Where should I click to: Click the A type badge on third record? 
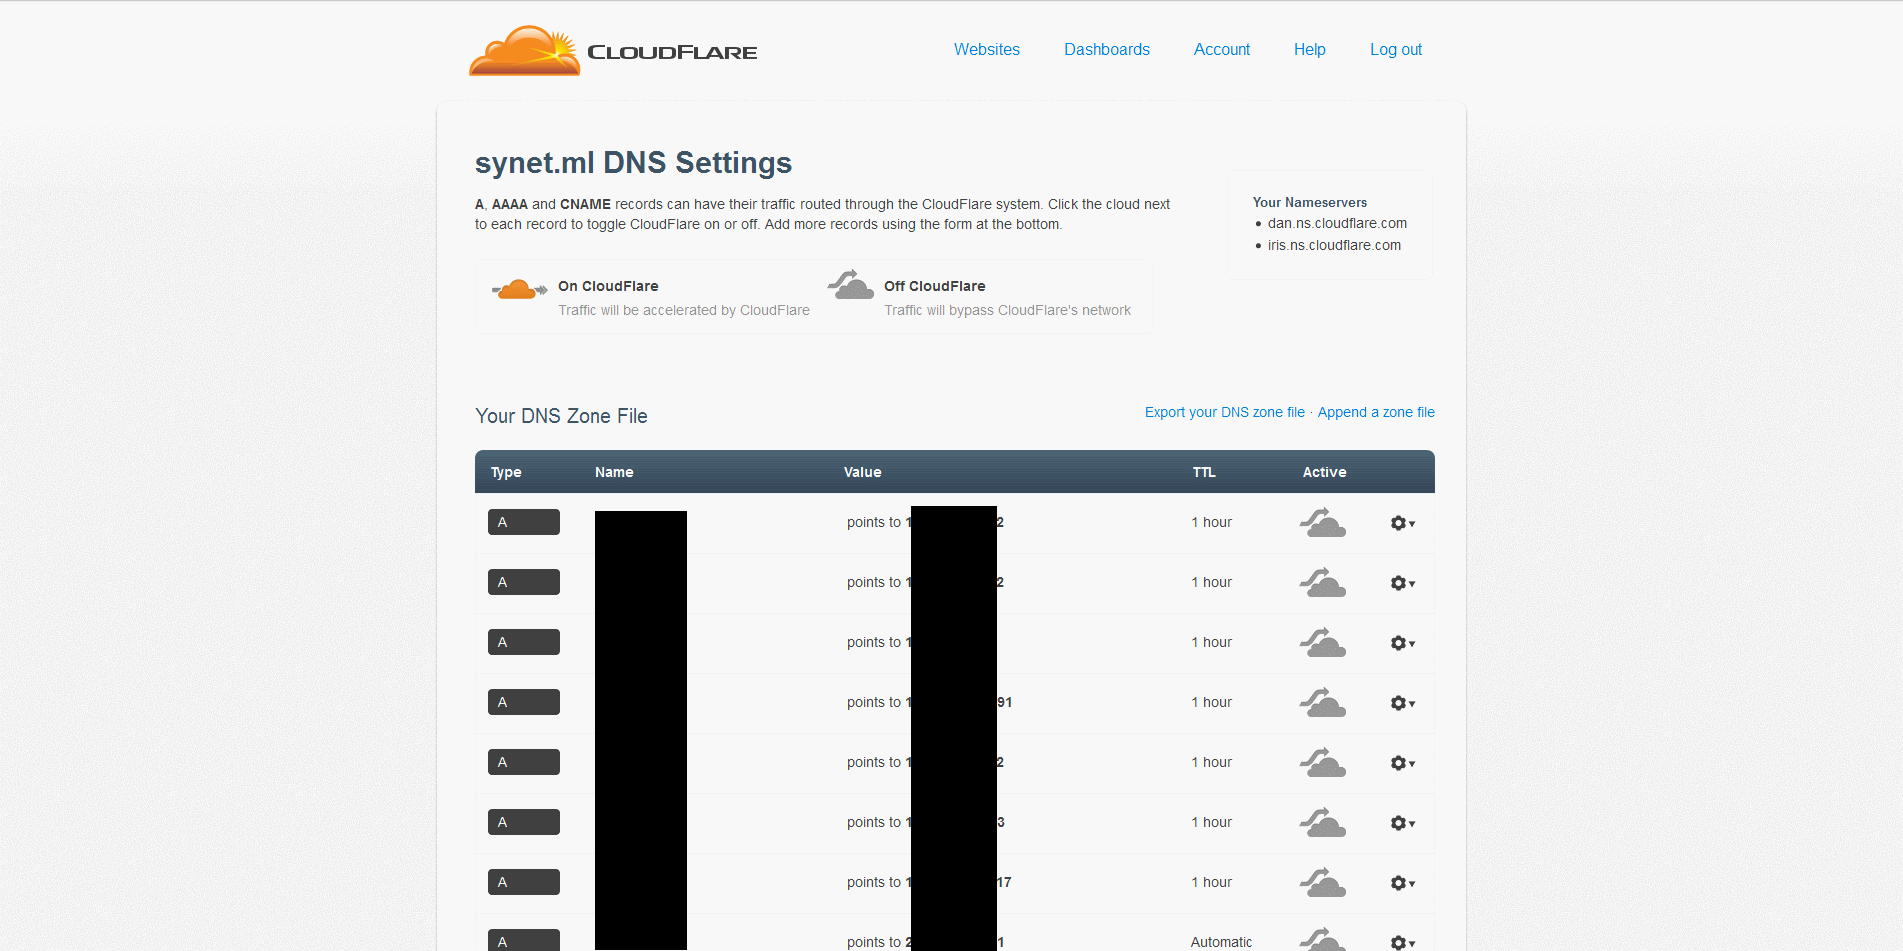(523, 642)
